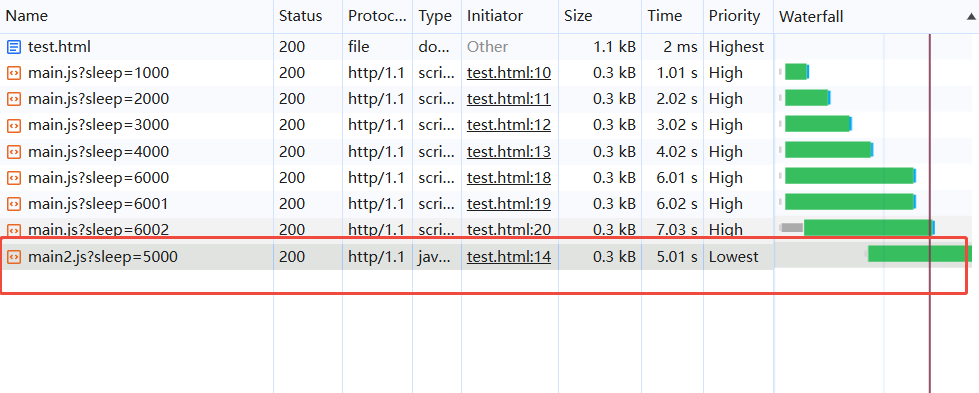Open initiator link test.html:19
Screen dimensions: 979x393
509,204
